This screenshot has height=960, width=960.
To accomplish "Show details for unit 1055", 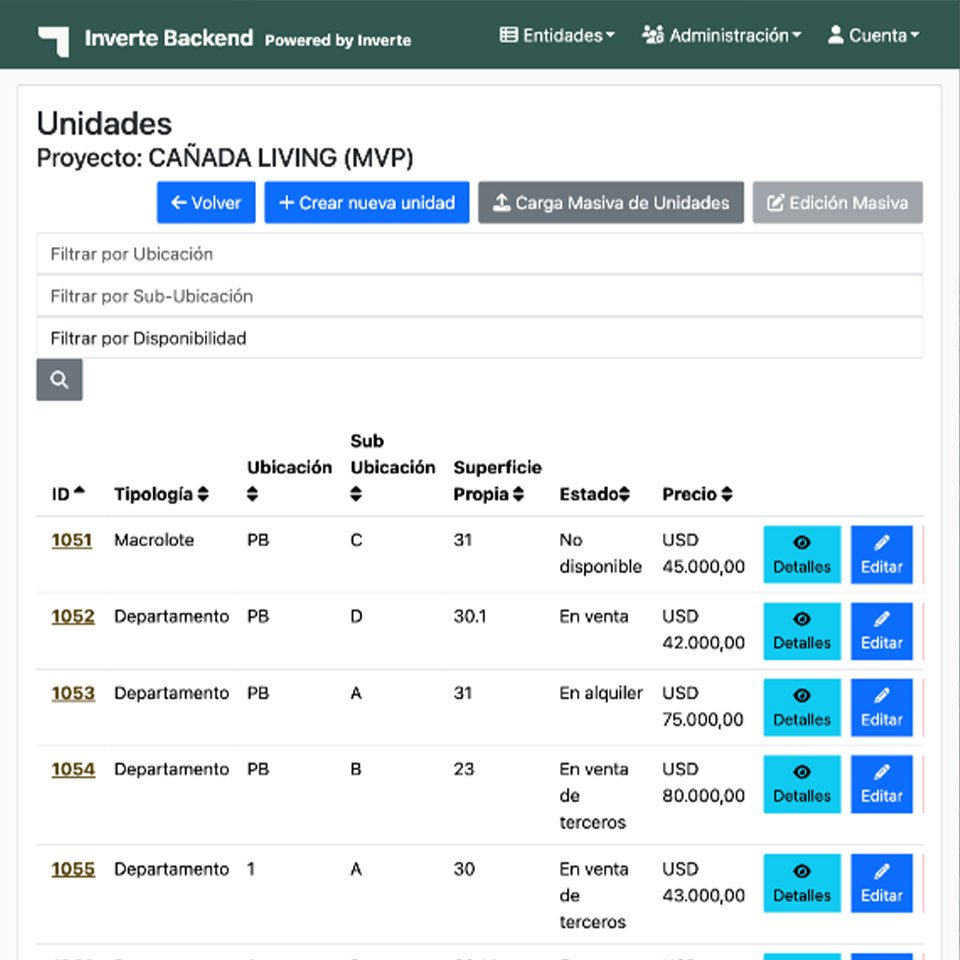I will 802,883.
